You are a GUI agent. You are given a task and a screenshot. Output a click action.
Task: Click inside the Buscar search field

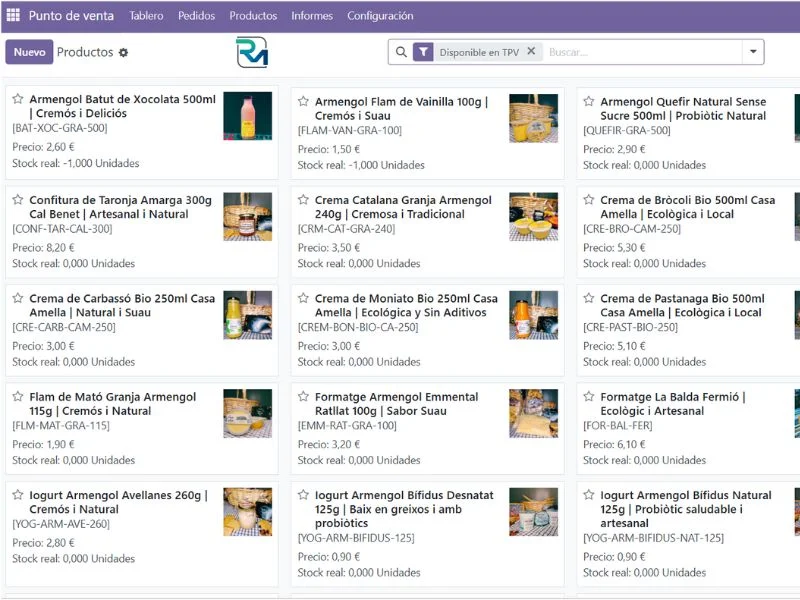[x=640, y=52]
